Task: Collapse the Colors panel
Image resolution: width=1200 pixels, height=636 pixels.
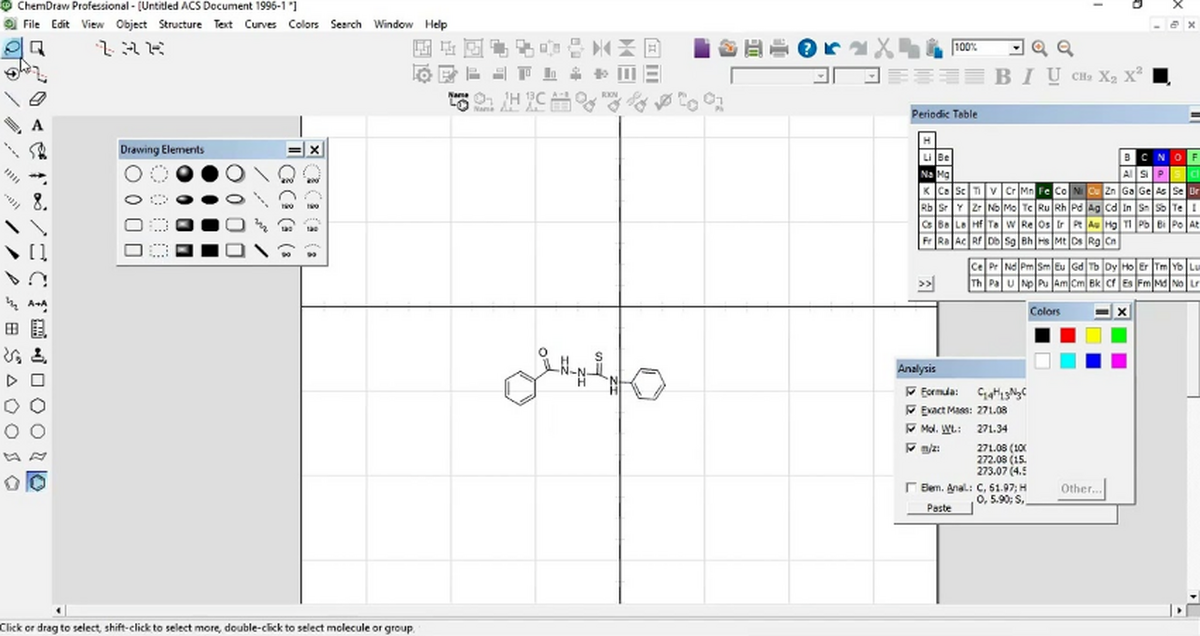Action: 1103,312
